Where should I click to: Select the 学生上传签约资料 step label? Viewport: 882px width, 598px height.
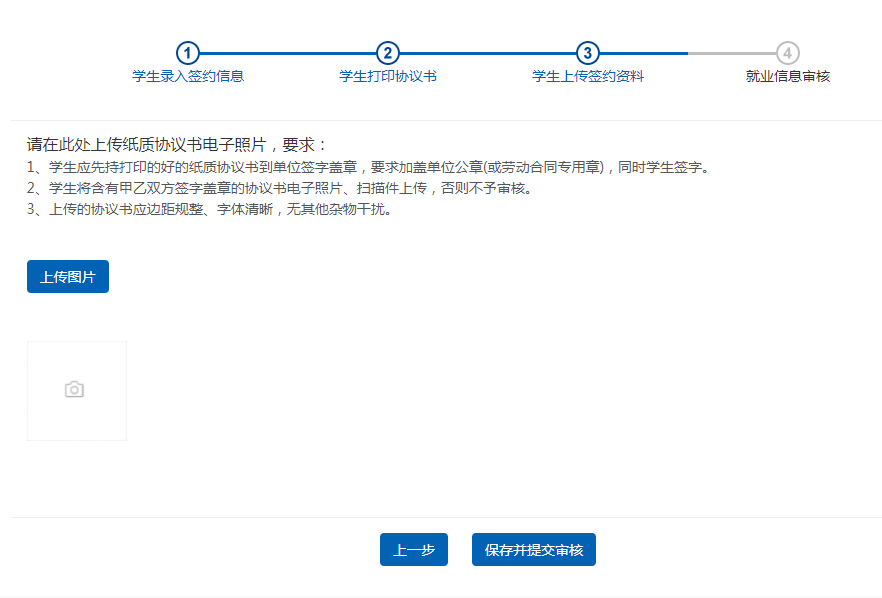pos(588,76)
